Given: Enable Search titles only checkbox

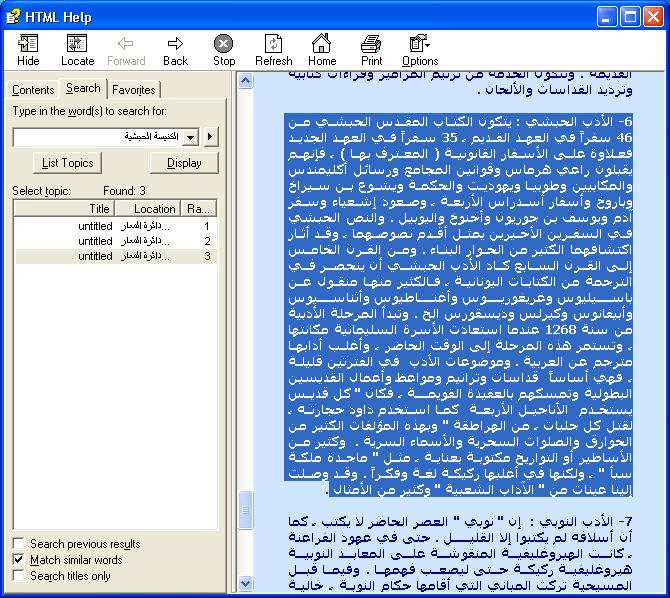Looking at the screenshot, I should [18, 575].
